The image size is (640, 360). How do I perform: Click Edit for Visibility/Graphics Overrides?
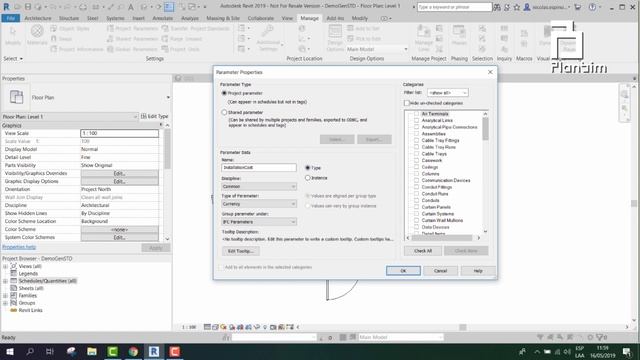(x=119, y=173)
